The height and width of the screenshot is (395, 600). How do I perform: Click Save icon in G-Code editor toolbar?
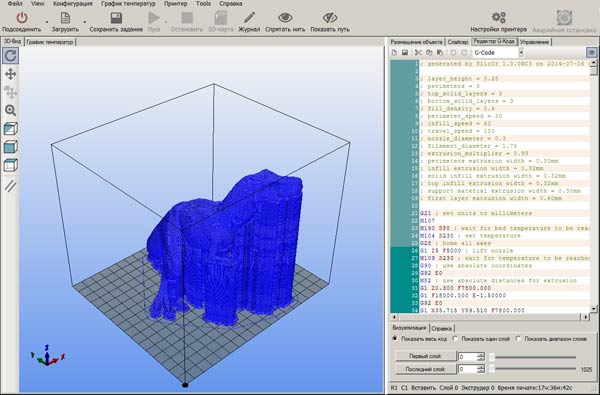point(405,52)
